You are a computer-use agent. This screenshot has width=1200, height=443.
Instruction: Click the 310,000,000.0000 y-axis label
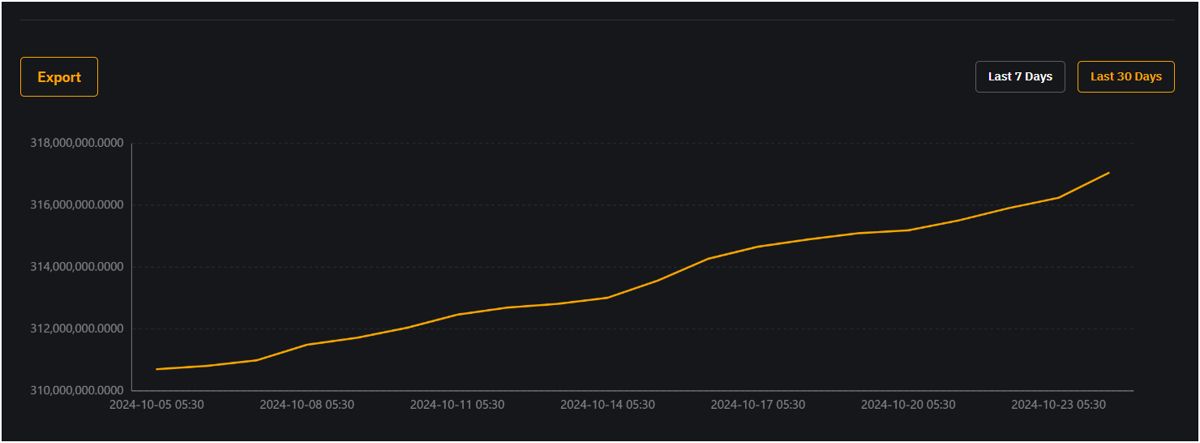(77, 390)
